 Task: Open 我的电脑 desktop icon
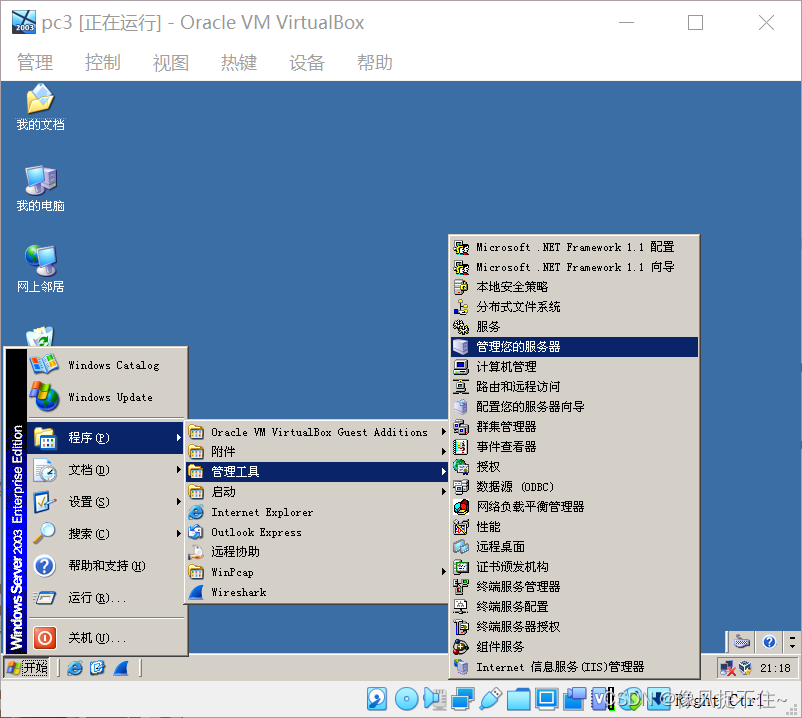coord(40,189)
